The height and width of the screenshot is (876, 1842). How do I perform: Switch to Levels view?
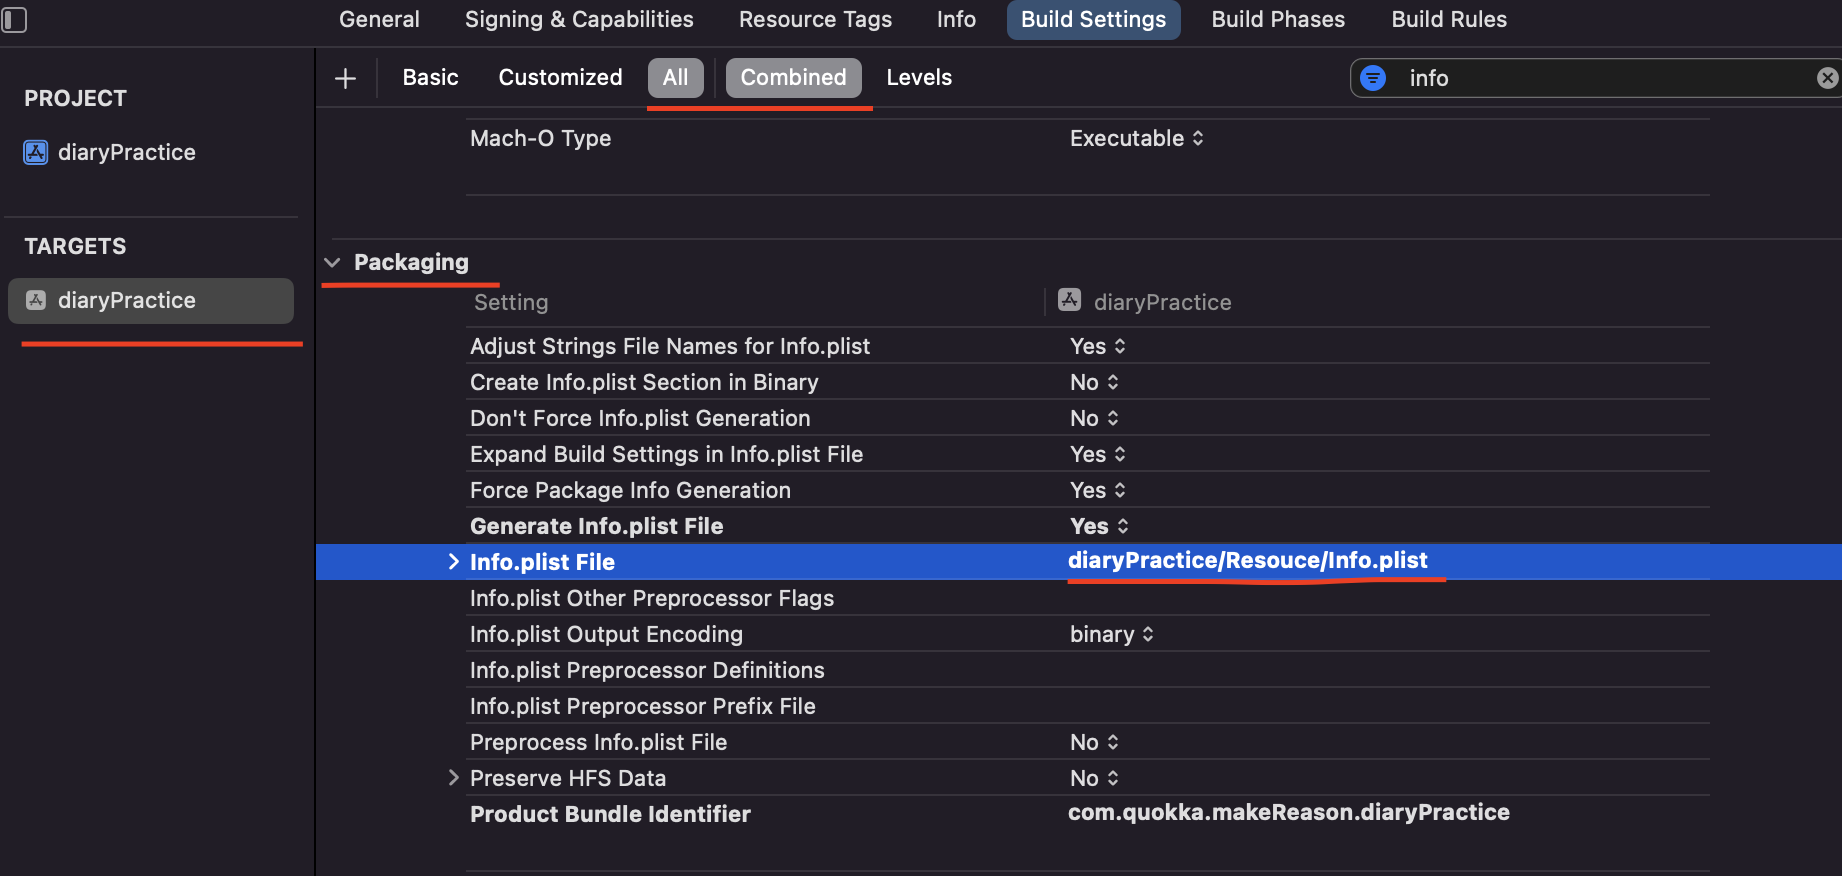pyautogui.click(x=919, y=78)
